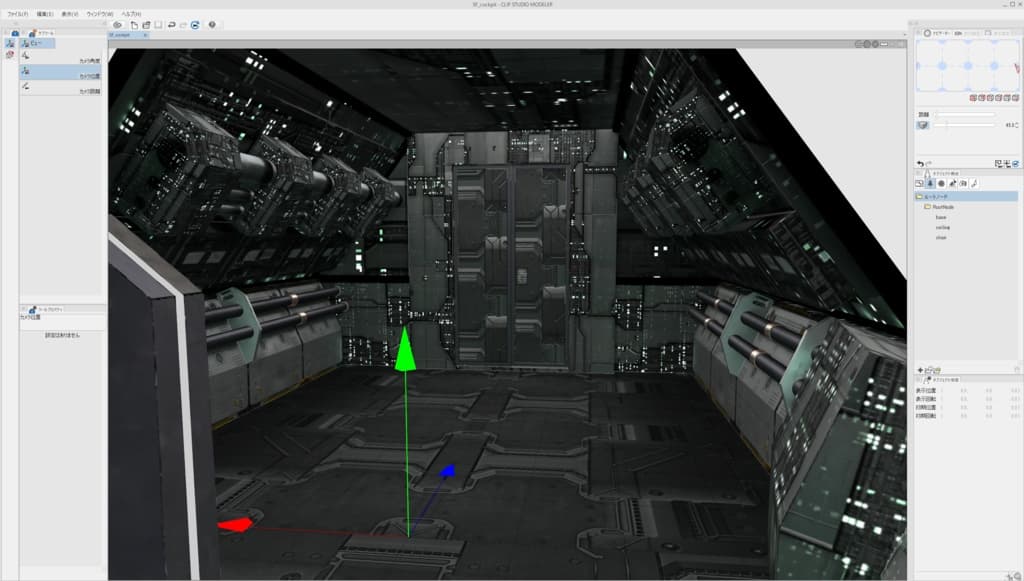Adjust the 距離 distance slider

point(965,115)
